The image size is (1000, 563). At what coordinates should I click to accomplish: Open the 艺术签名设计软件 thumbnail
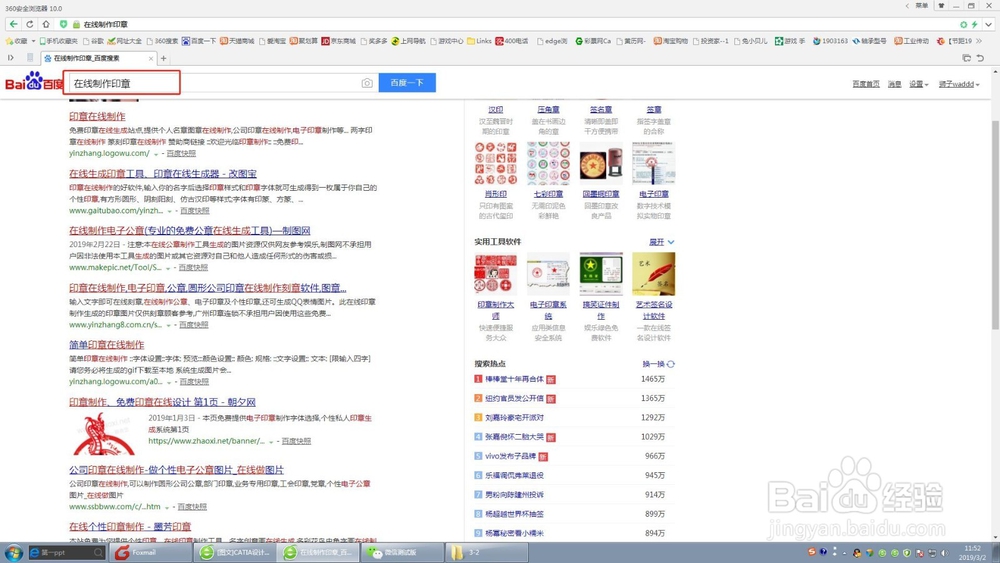click(x=654, y=274)
